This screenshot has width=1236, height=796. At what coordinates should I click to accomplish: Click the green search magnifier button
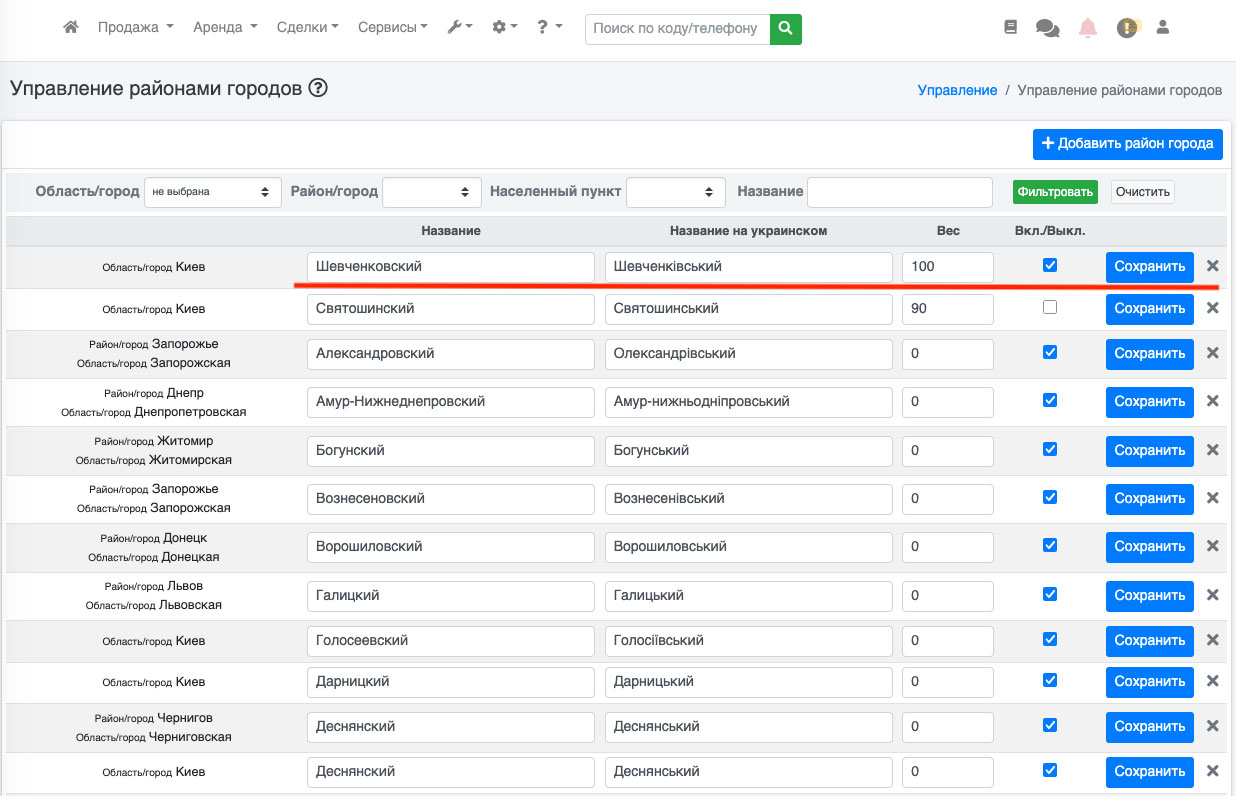(x=786, y=29)
